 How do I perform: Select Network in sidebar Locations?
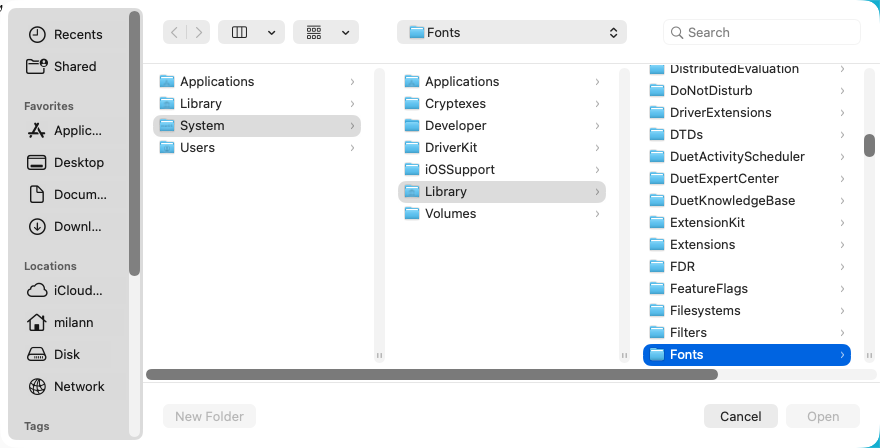(65, 386)
